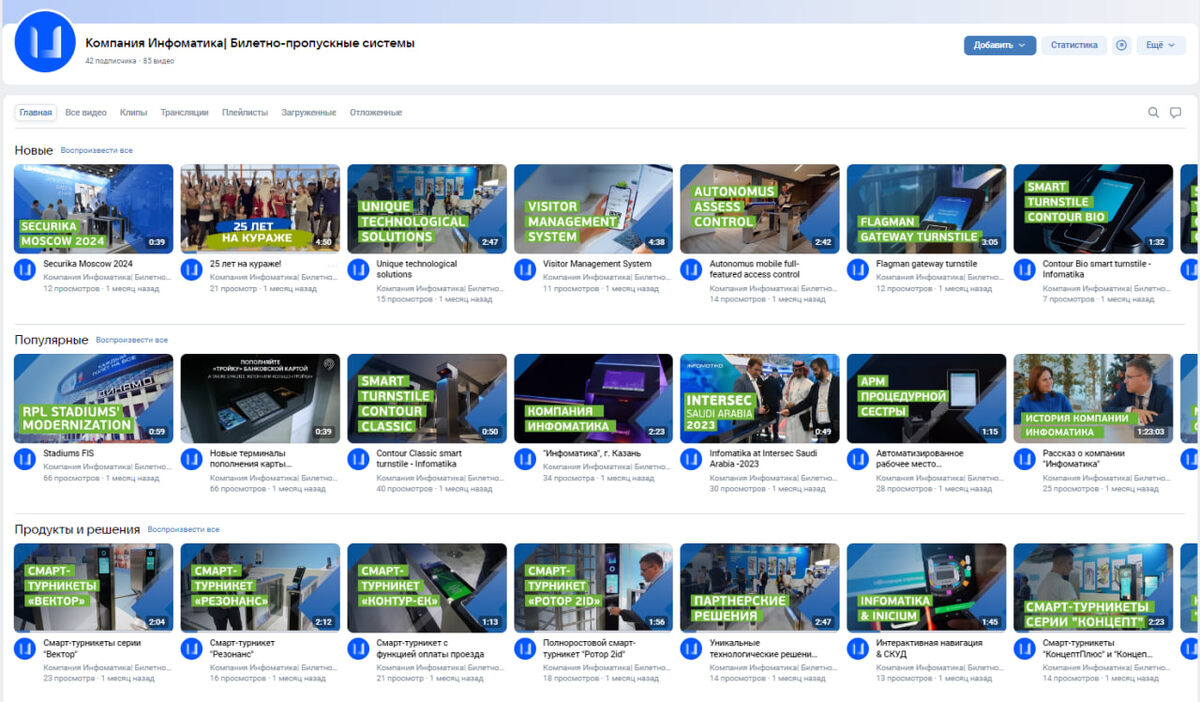Viewport: 1200px width, 702px height.
Task: Open the Трансляции tab
Action: [184, 113]
